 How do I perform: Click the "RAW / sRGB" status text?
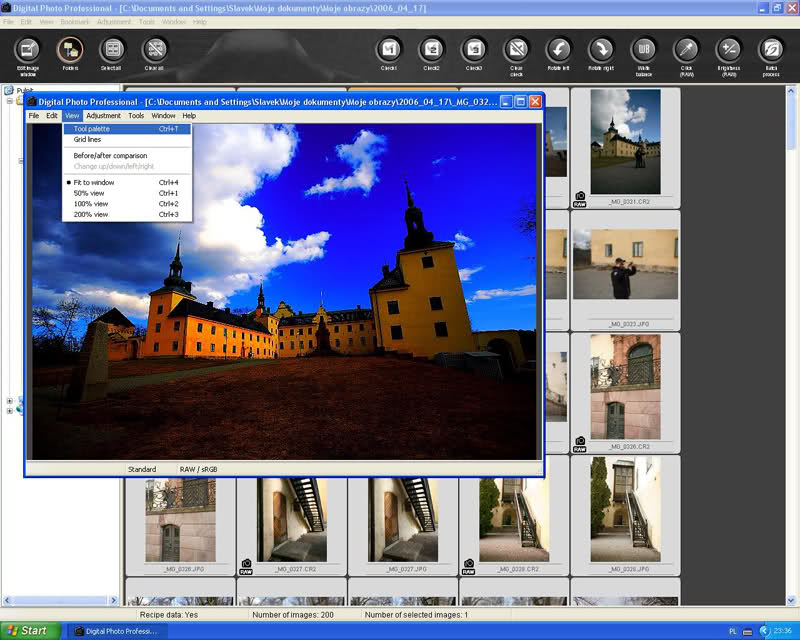coord(198,469)
